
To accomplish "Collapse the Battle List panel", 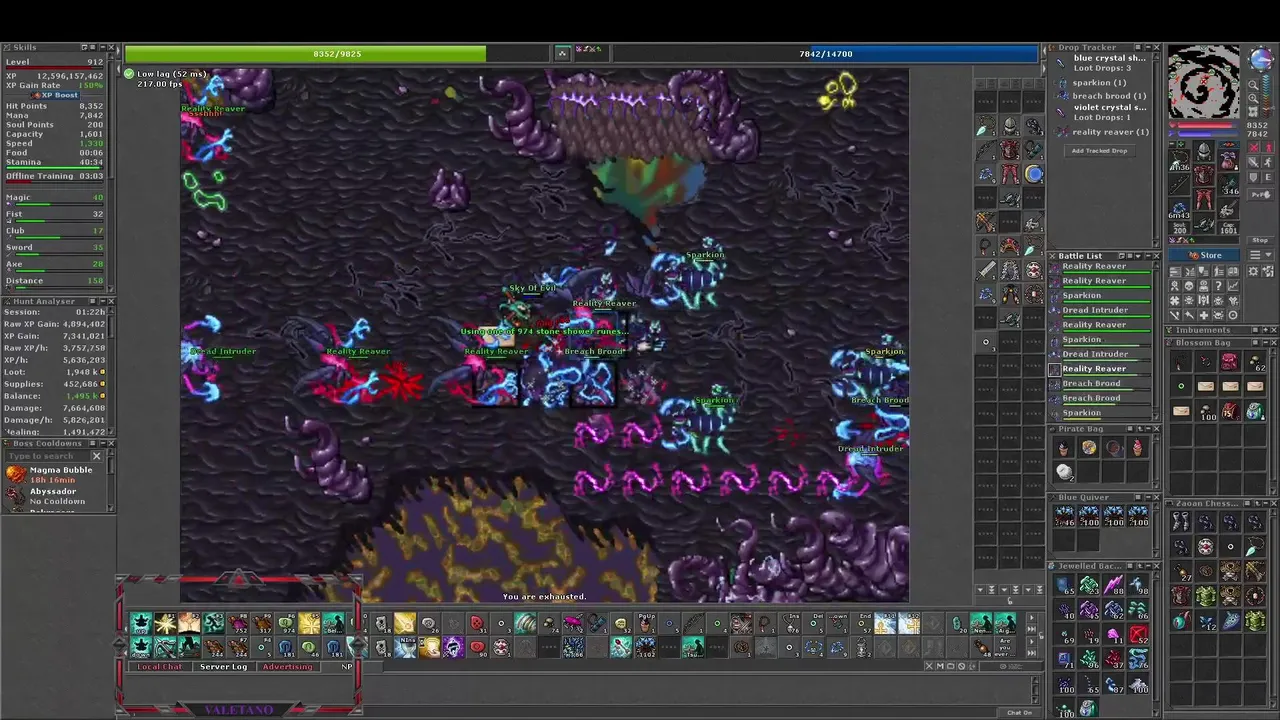I will coord(1149,256).
